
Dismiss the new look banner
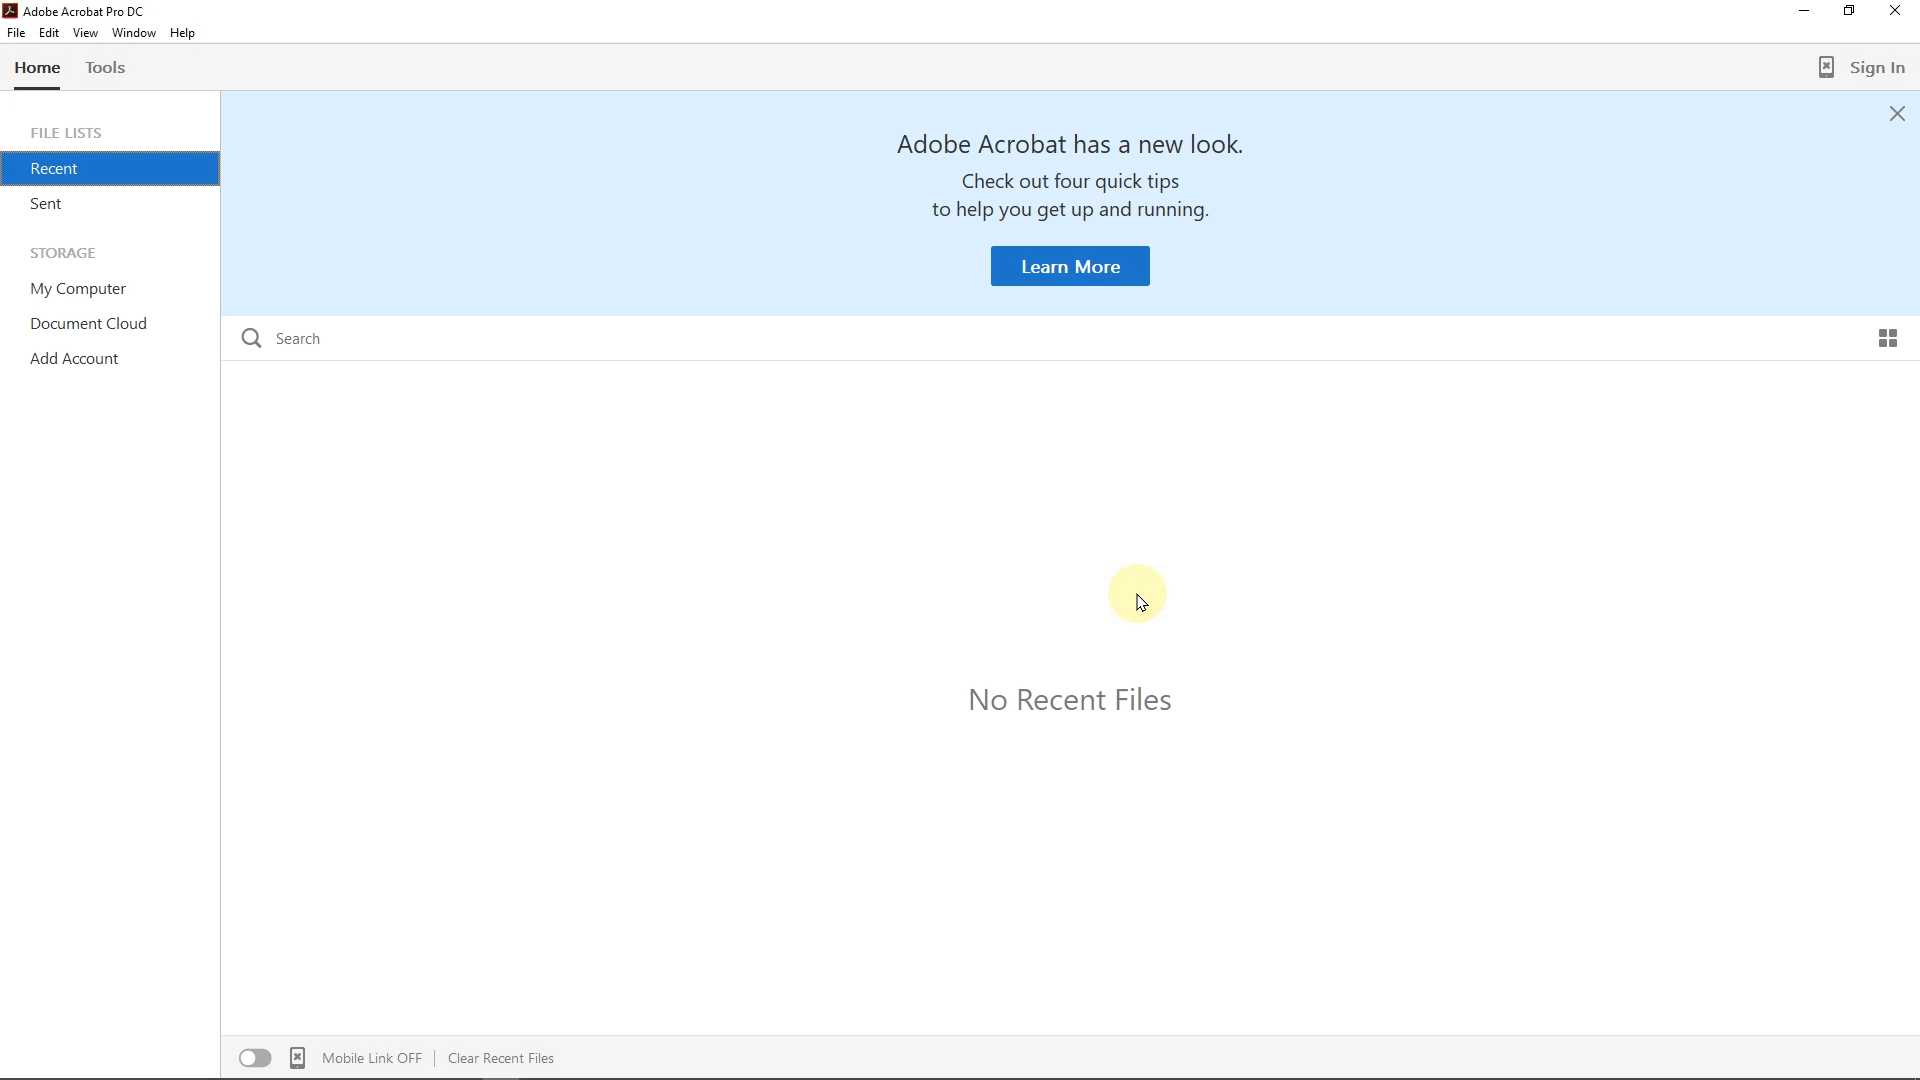[1898, 115]
